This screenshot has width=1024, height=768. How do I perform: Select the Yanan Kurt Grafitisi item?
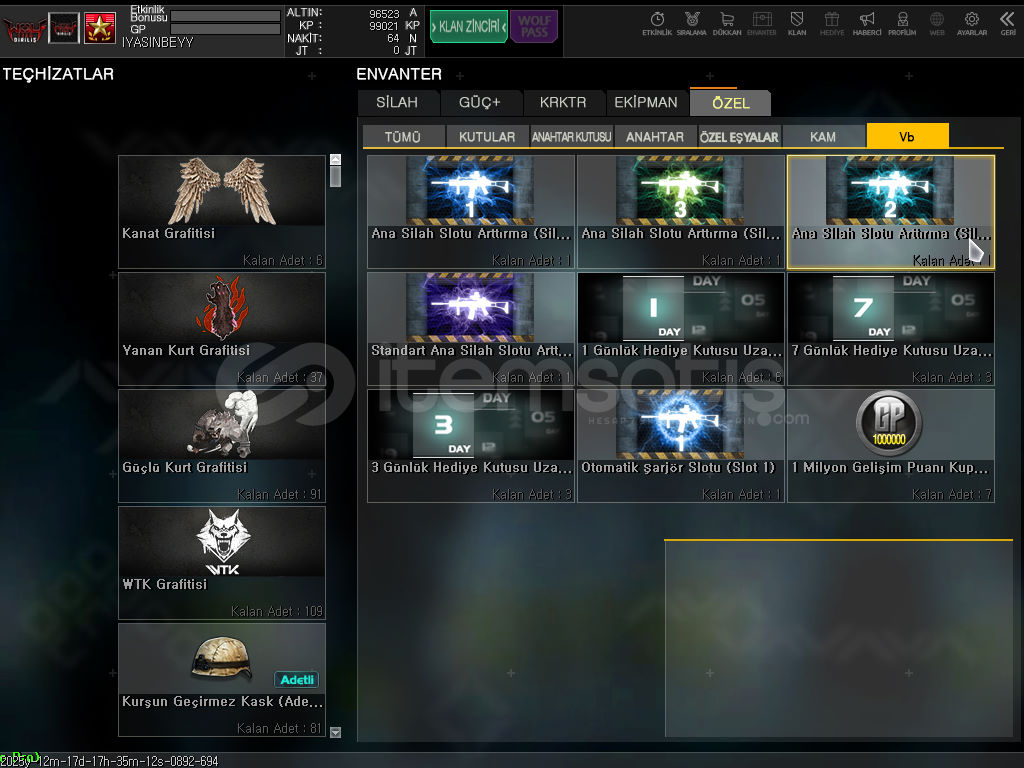coord(221,328)
